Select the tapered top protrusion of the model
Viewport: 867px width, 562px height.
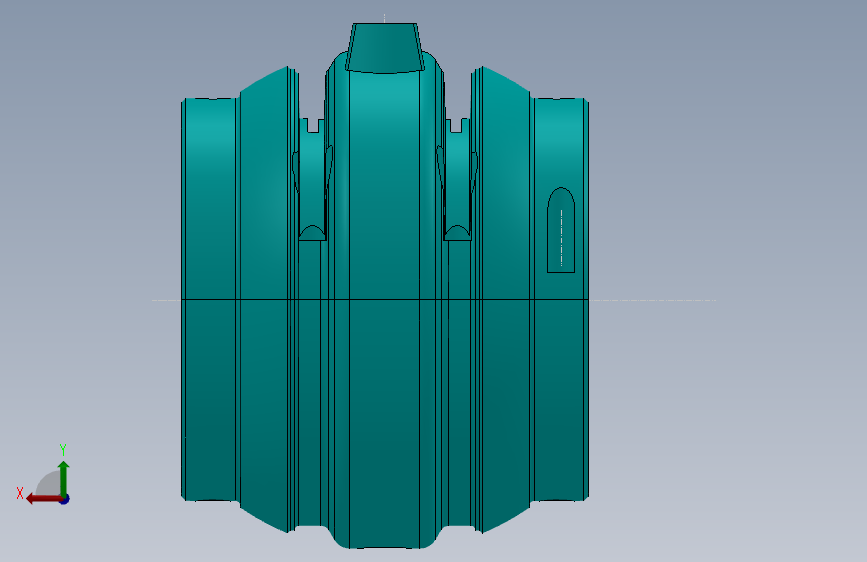385,48
